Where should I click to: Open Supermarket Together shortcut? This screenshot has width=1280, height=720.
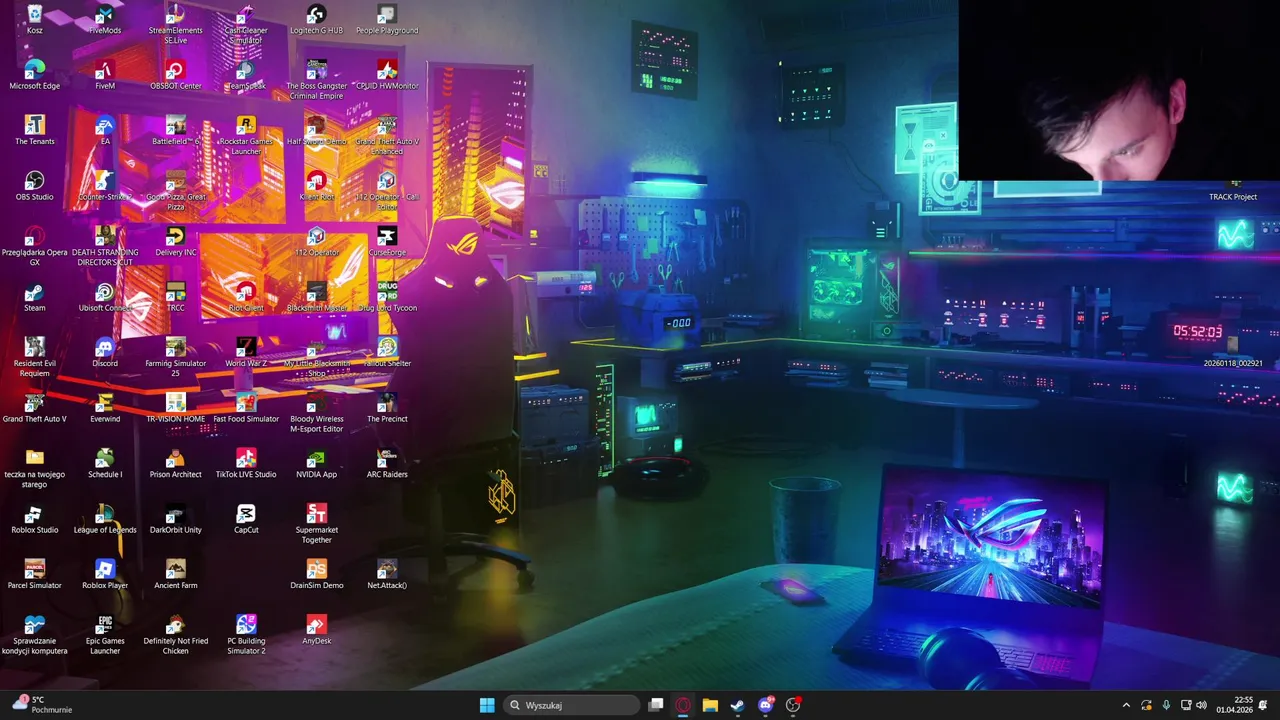pos(316,524)
